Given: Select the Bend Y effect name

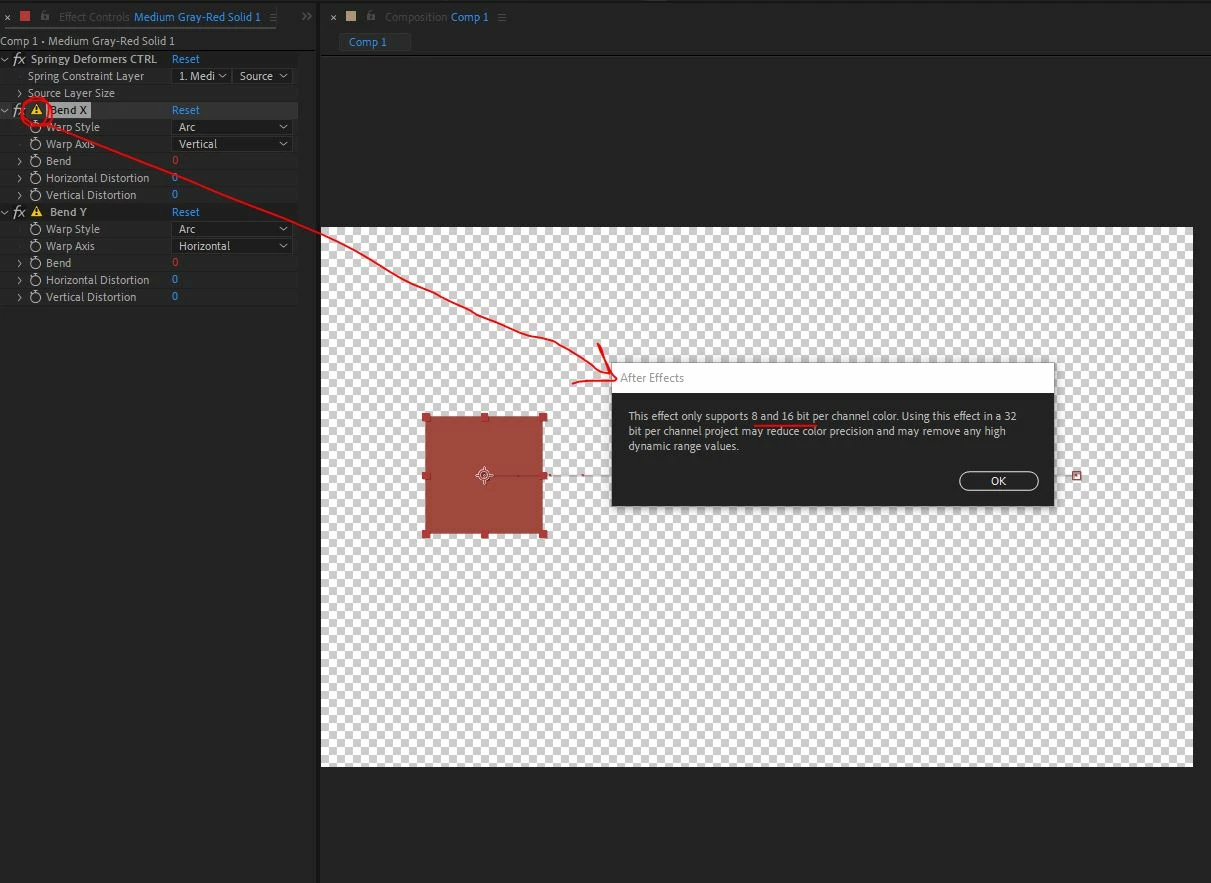Looking at the screenshot, I should coord(69,212).
